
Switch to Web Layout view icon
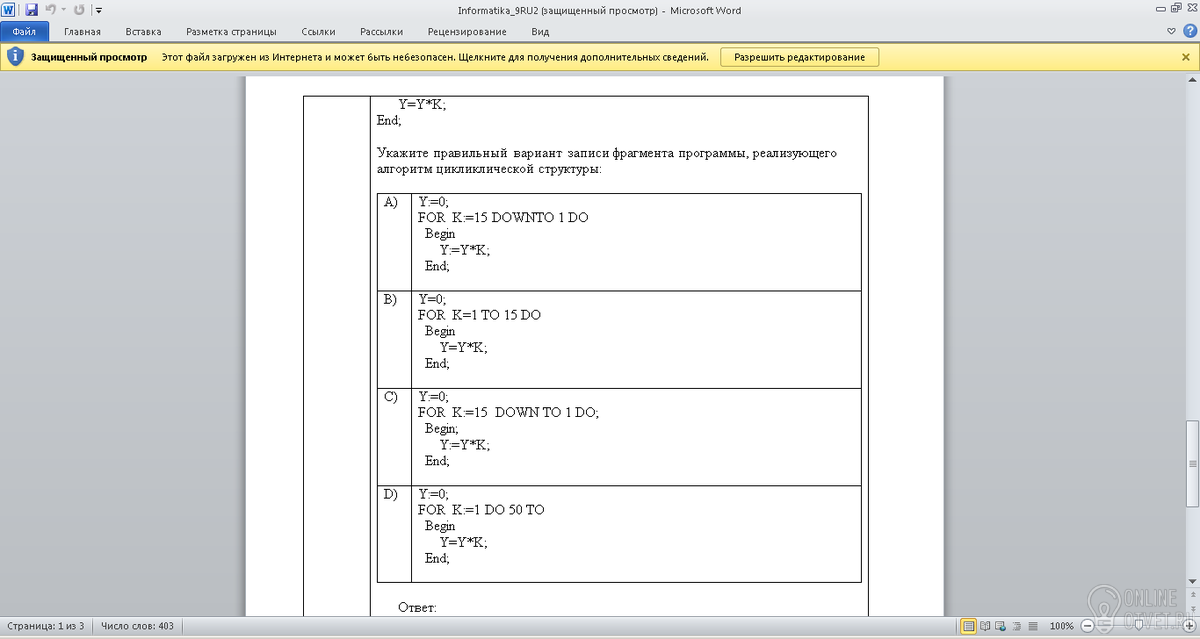1002,626
